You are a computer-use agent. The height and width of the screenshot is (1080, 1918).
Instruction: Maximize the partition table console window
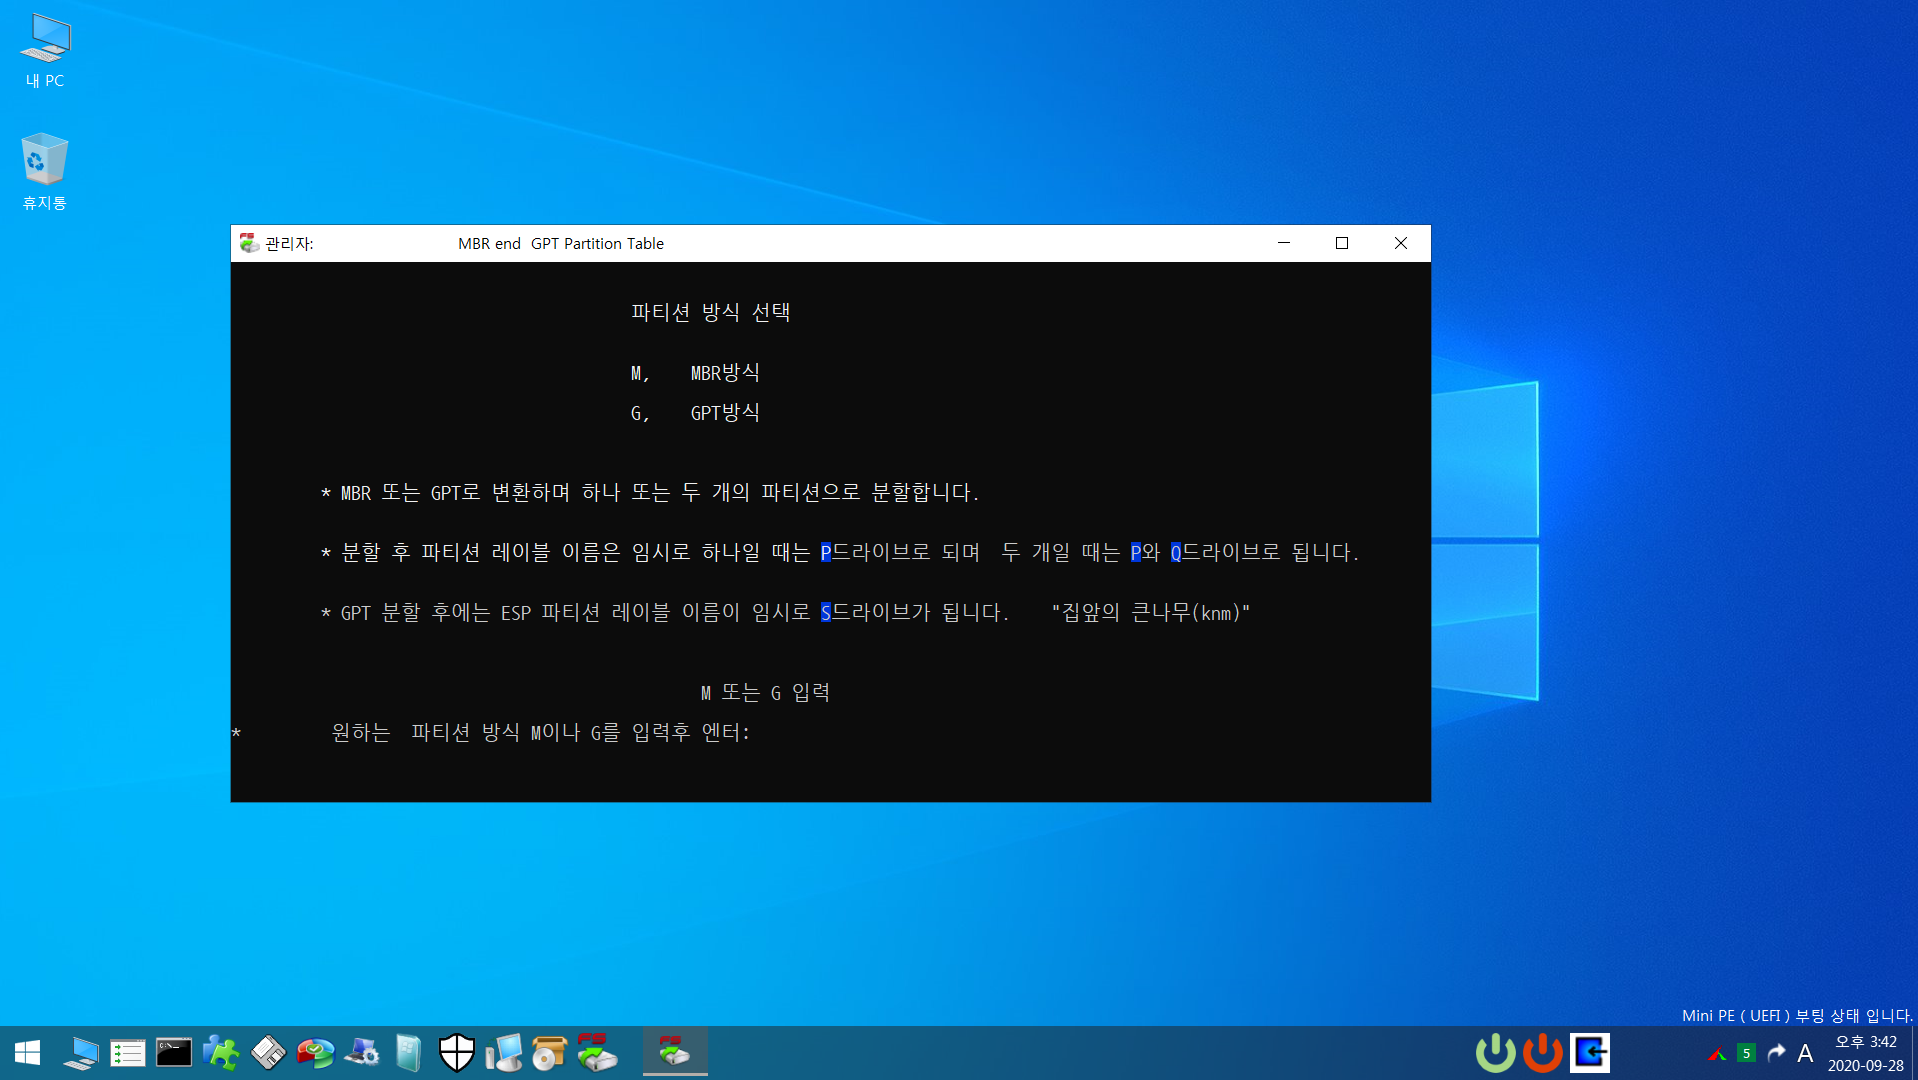point(1342,243)
